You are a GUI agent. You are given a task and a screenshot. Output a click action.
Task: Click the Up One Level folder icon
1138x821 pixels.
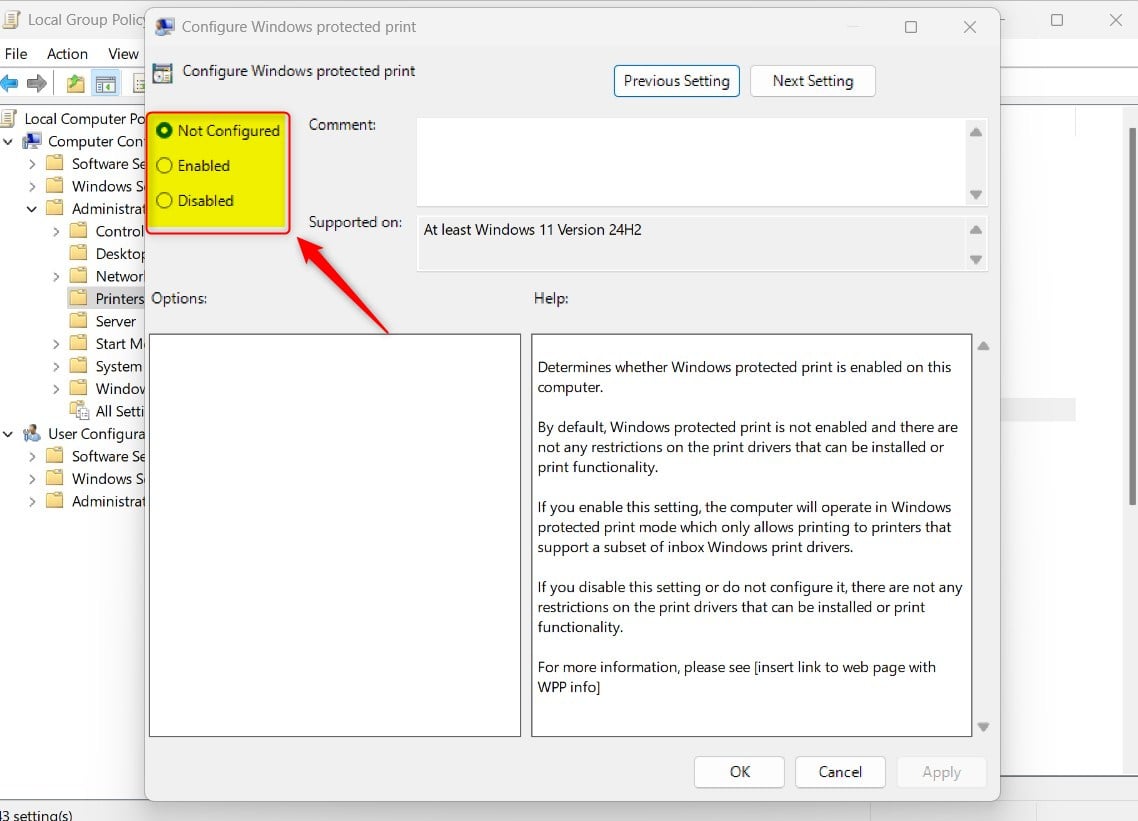click(75, 84)
